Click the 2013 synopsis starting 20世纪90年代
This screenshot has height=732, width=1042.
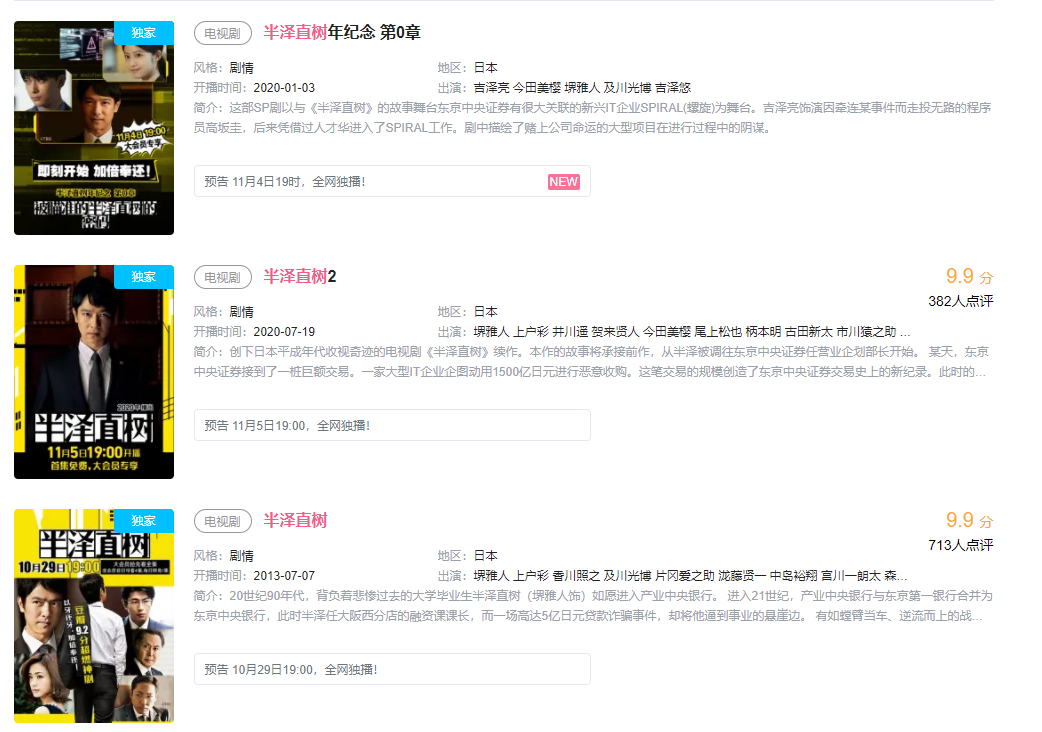coord(593,605)
